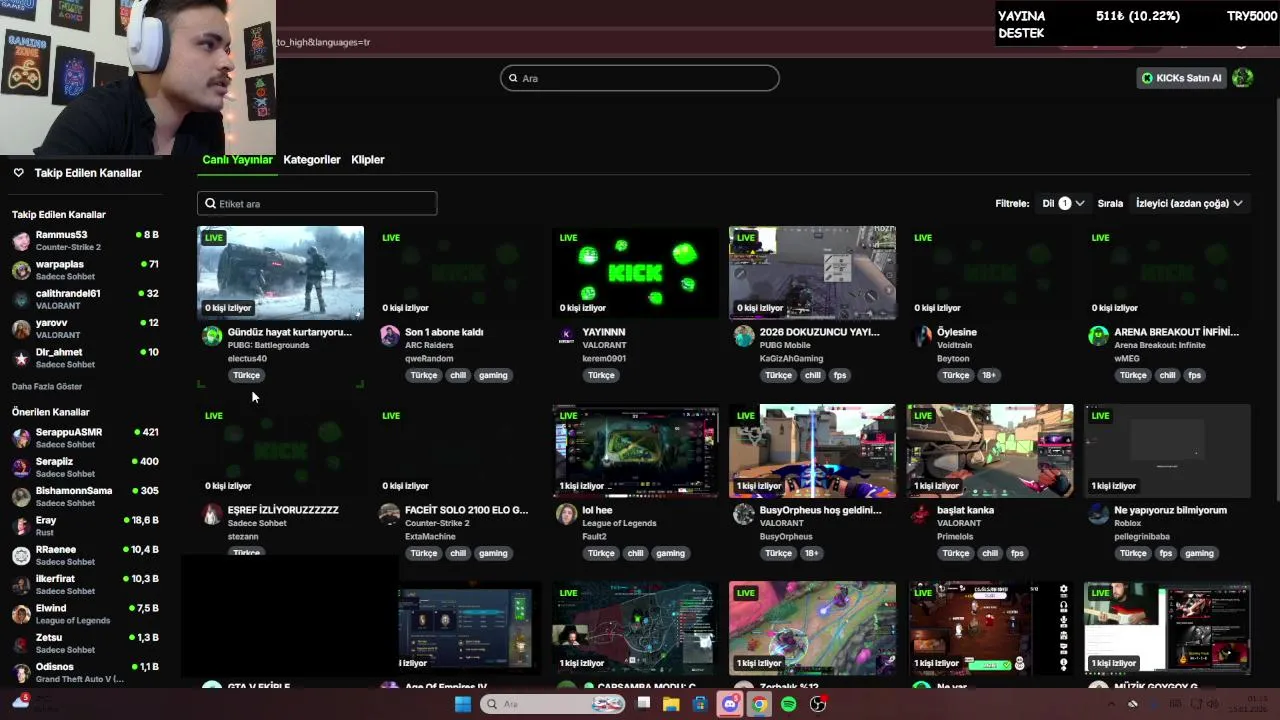The image size is (1280, 720).
Task: Open the KaGizAhGaming streamer avatar
Action: point(744,336)
